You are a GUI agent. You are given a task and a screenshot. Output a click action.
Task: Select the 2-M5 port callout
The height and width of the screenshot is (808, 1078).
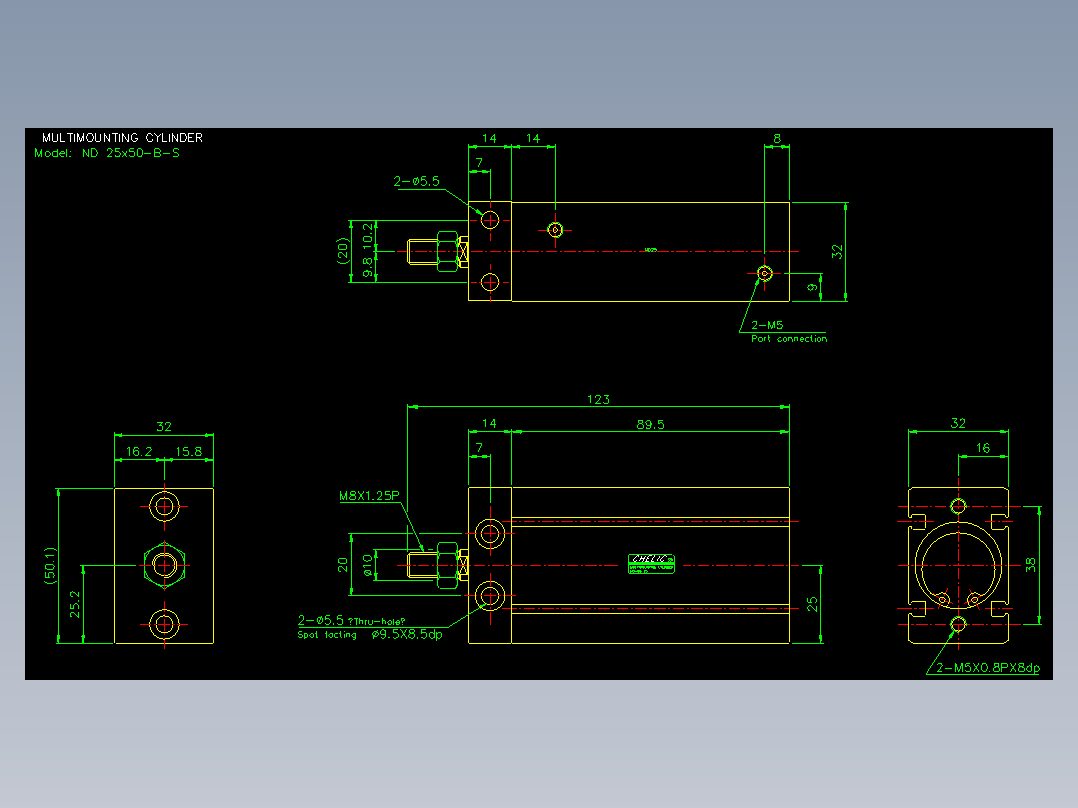[767, 325]
